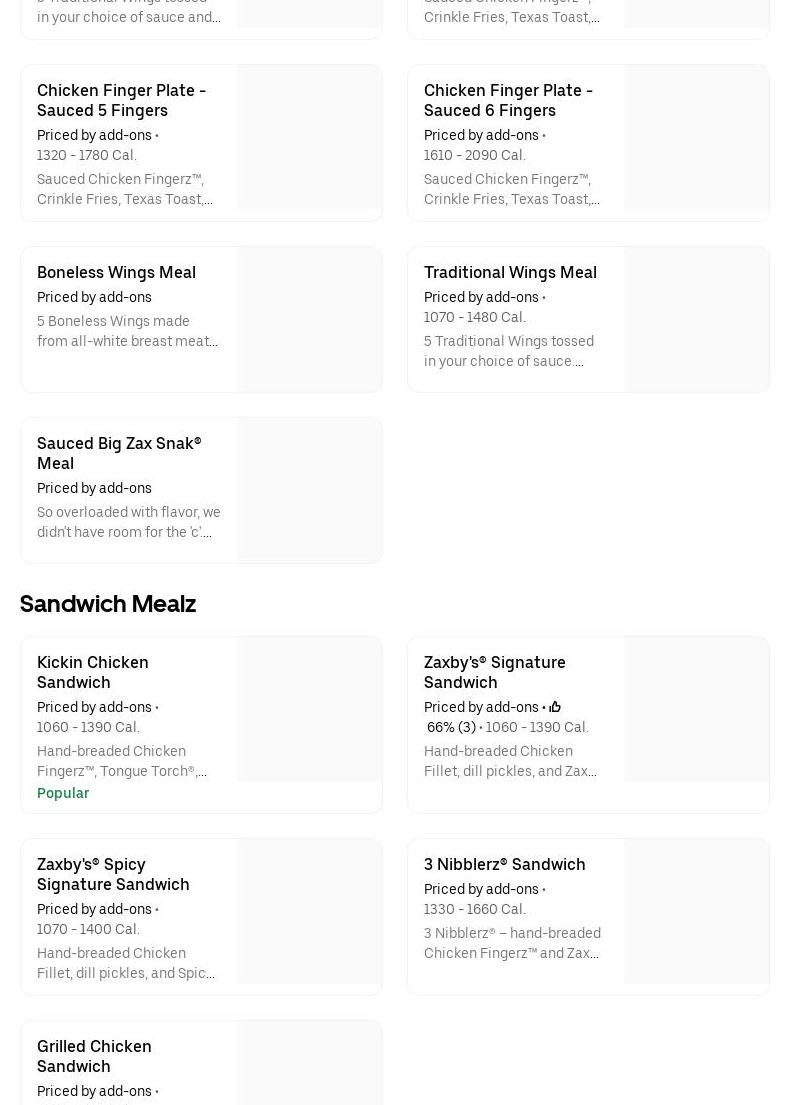Click the Sauced 6 Fingers plate thumbnail
Screen dimensions: 804x1105
696,137
